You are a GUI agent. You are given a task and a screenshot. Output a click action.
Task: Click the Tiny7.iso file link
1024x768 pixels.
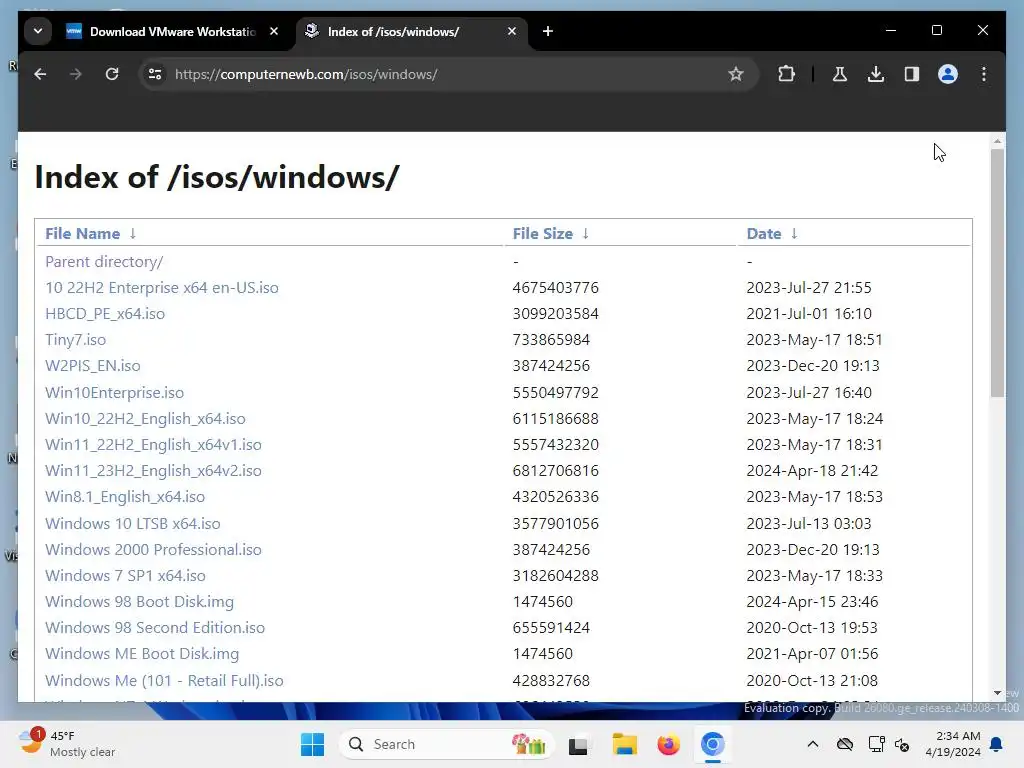coord(75,340)
